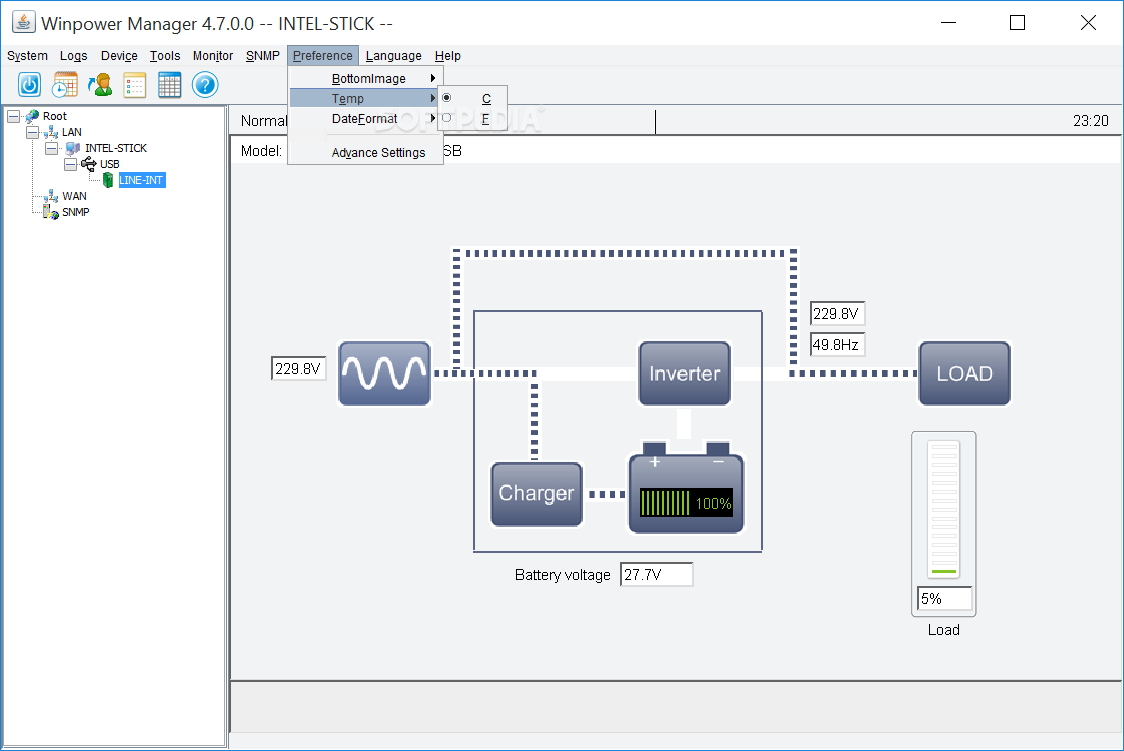Maximize the Winpower Manager window

(x=1017, y=23)
